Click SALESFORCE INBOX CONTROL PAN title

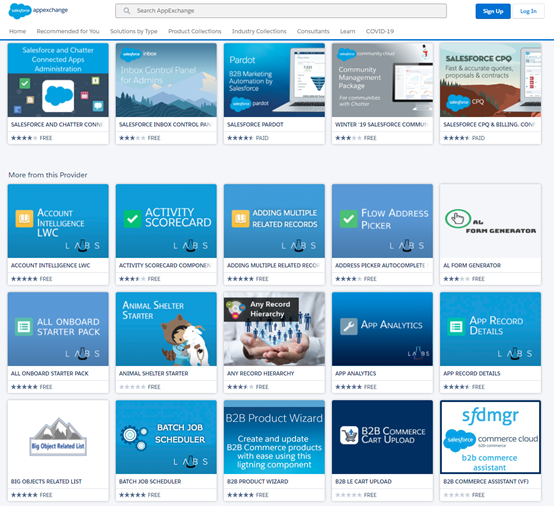click(165, 124)
